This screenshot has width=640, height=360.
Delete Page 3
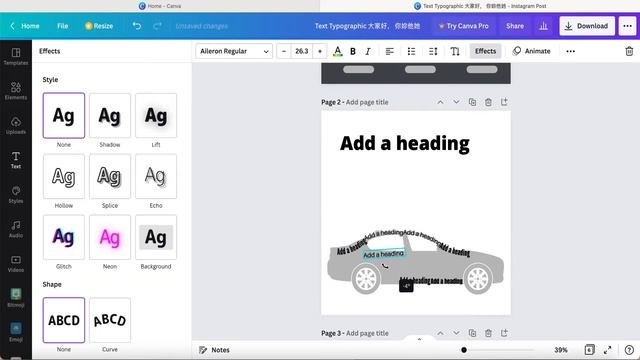(x=488, y=333)
